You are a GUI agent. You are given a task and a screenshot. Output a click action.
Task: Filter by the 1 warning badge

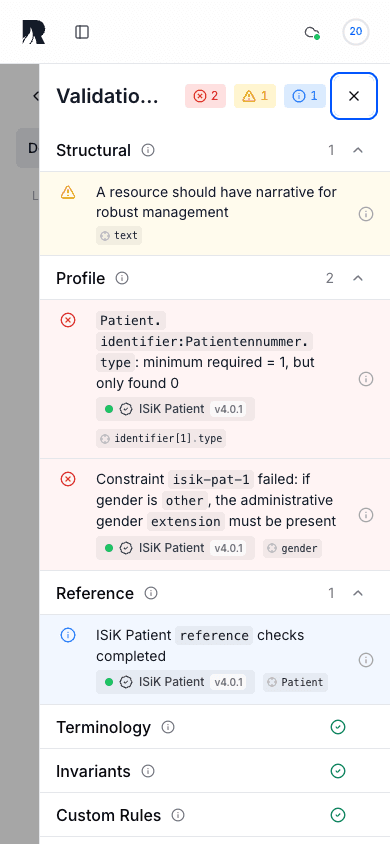pos(255,96)
